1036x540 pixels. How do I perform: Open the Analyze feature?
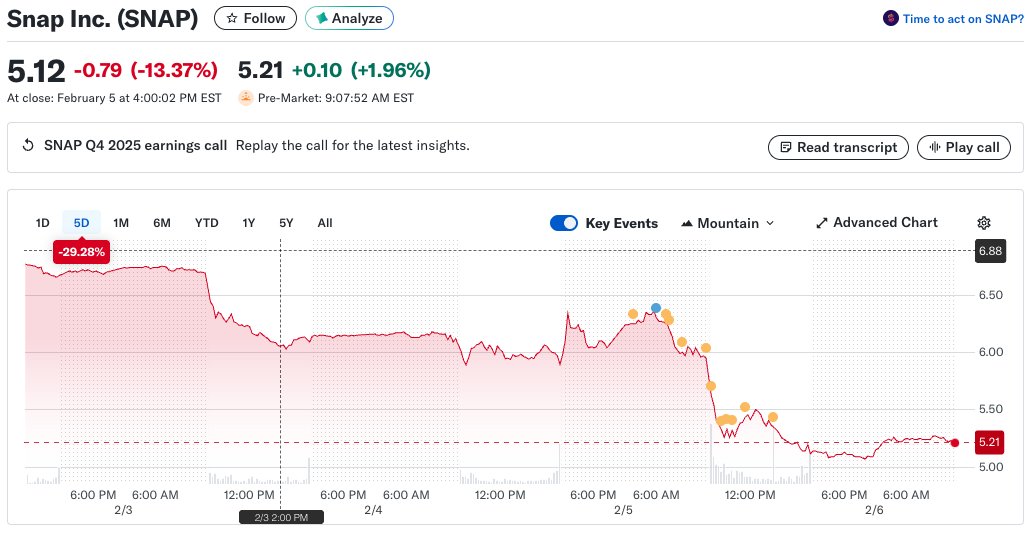coord(349,19)
